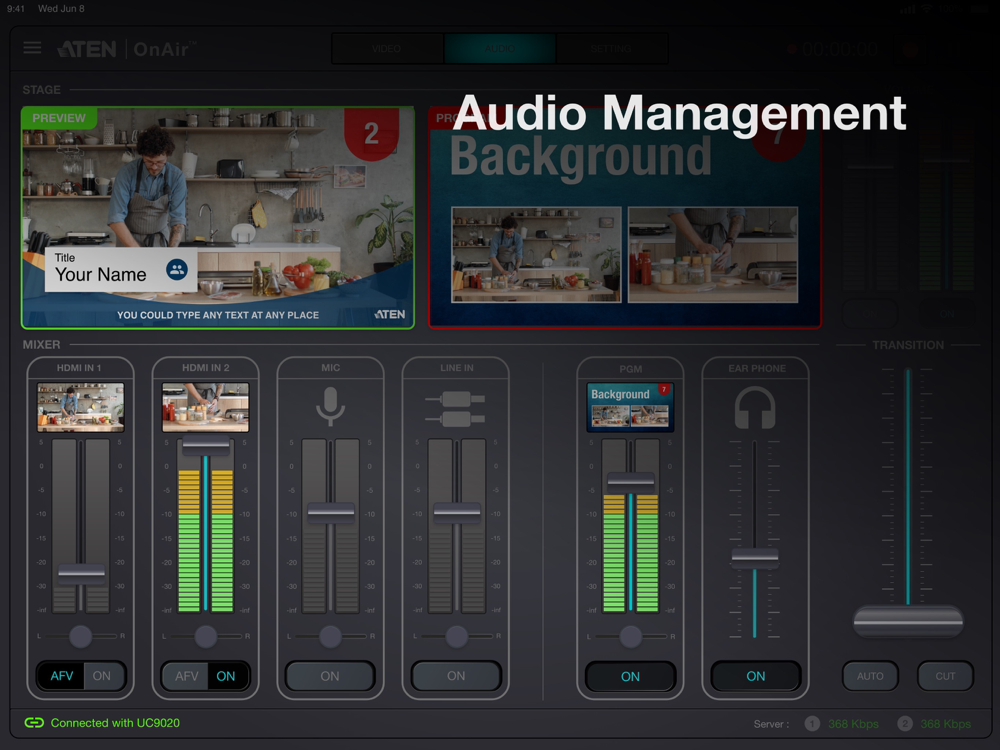This screenshot has height=750, width=1000.
Task: Switch to the SETTING tab
Action: tap(612, 48)
